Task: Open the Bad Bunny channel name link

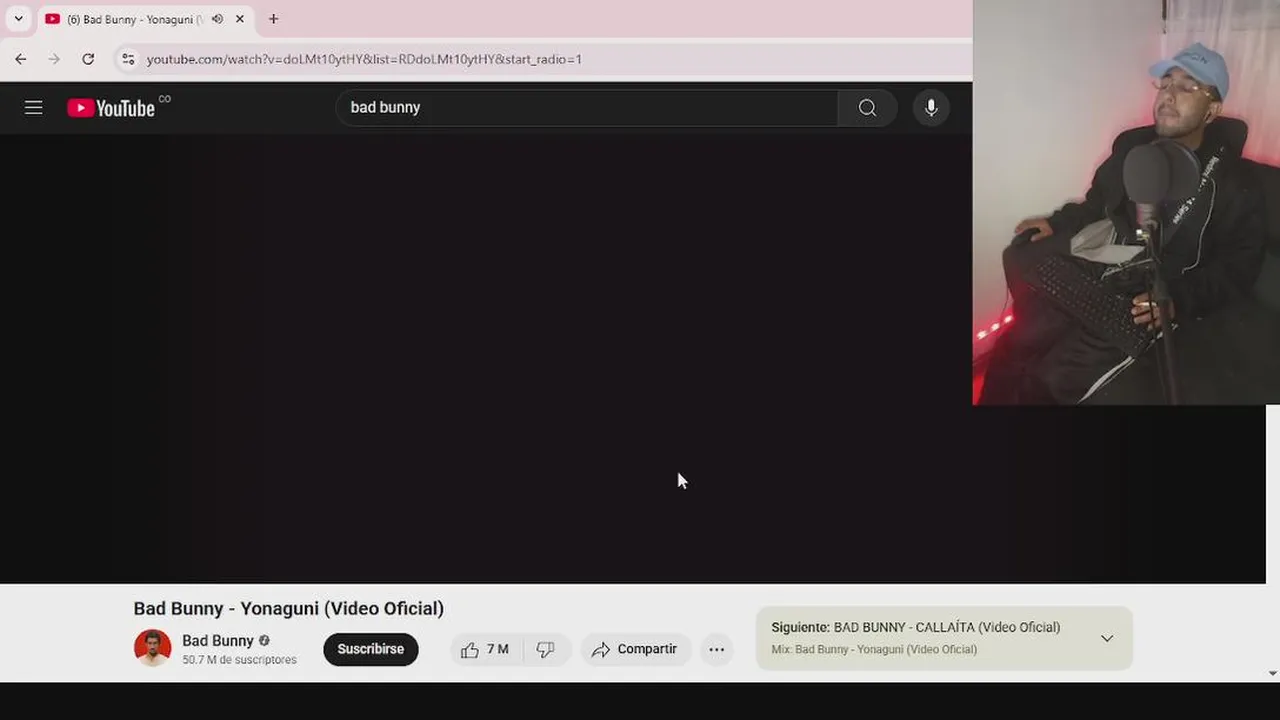Action: pos(218,640)
